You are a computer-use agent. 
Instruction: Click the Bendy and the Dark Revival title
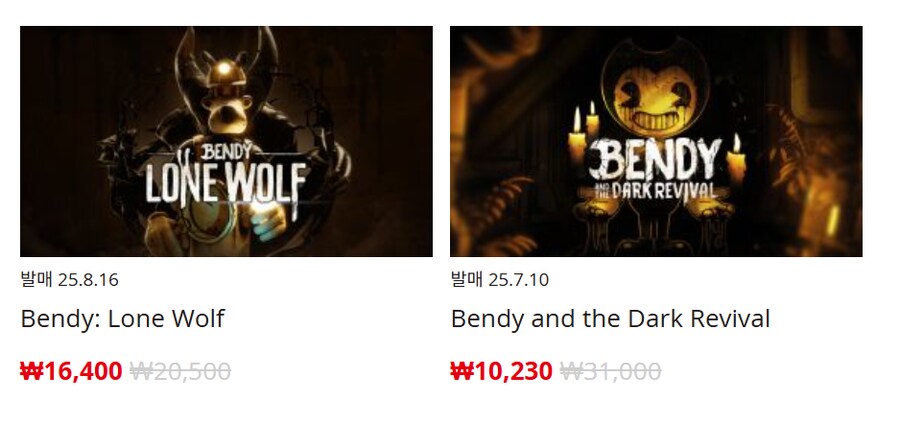click(610, 318)
